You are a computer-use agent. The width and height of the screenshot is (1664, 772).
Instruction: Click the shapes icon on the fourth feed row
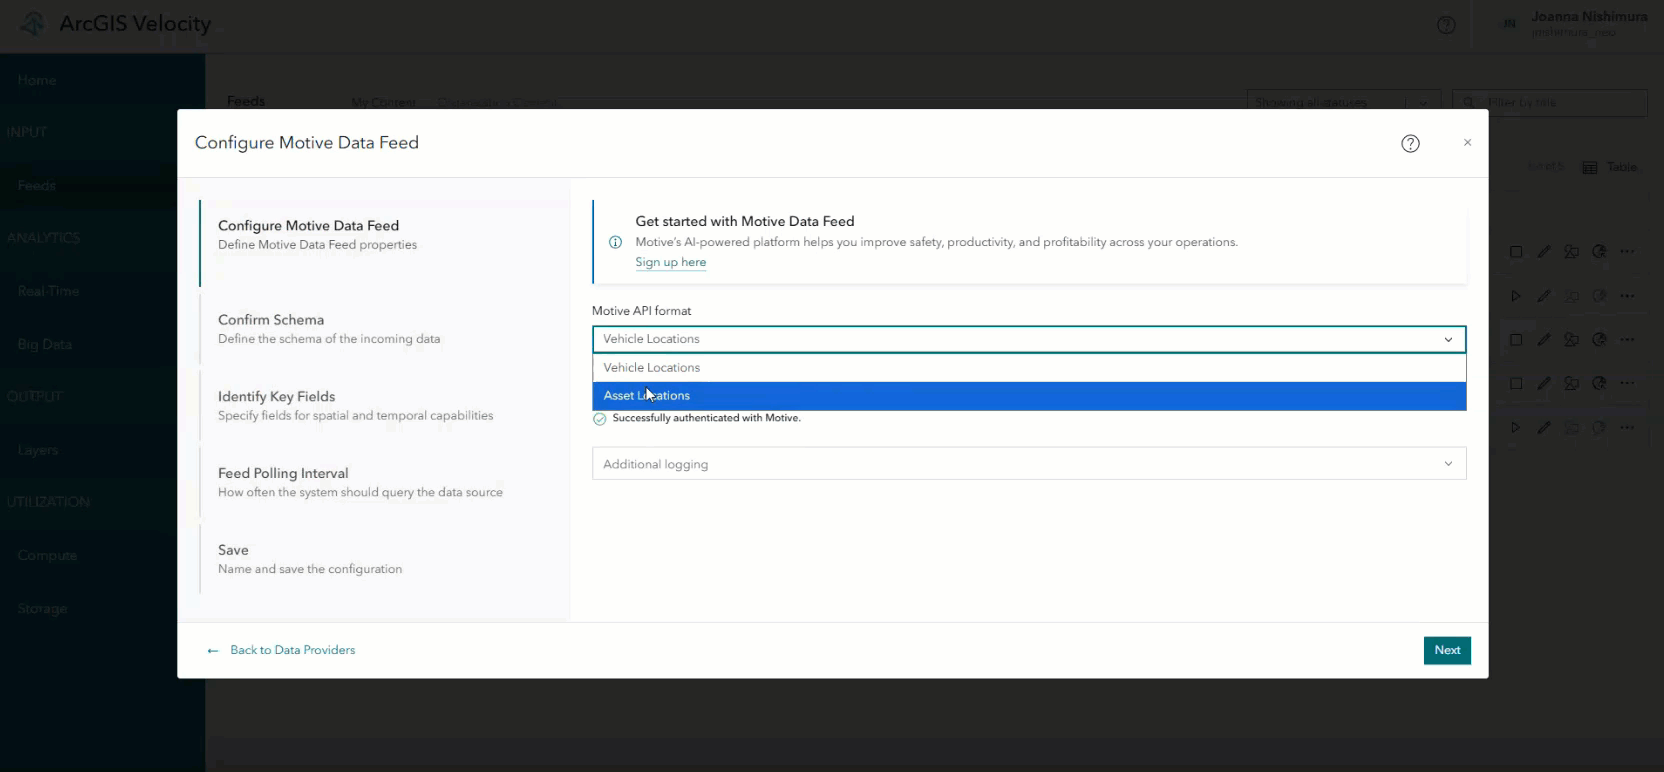[1572, 383]
